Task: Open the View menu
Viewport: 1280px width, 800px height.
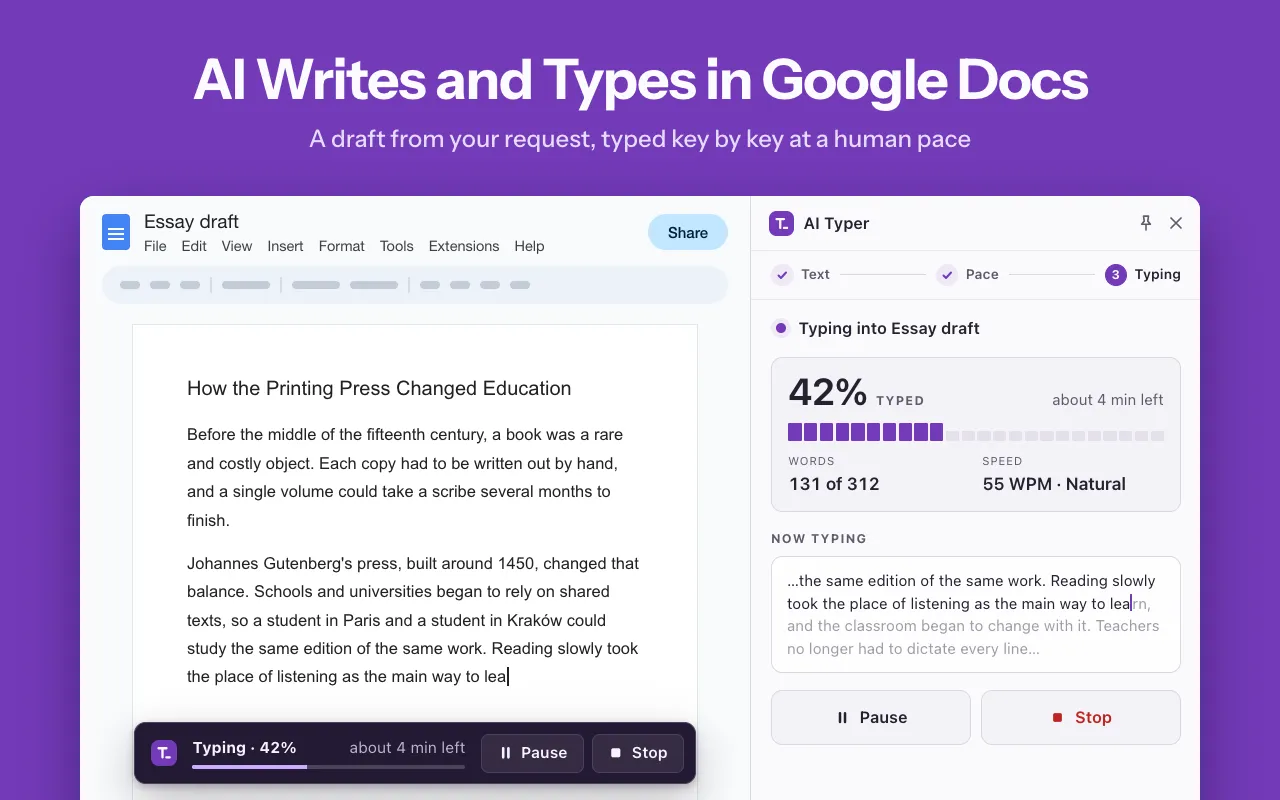Action: 237,246
